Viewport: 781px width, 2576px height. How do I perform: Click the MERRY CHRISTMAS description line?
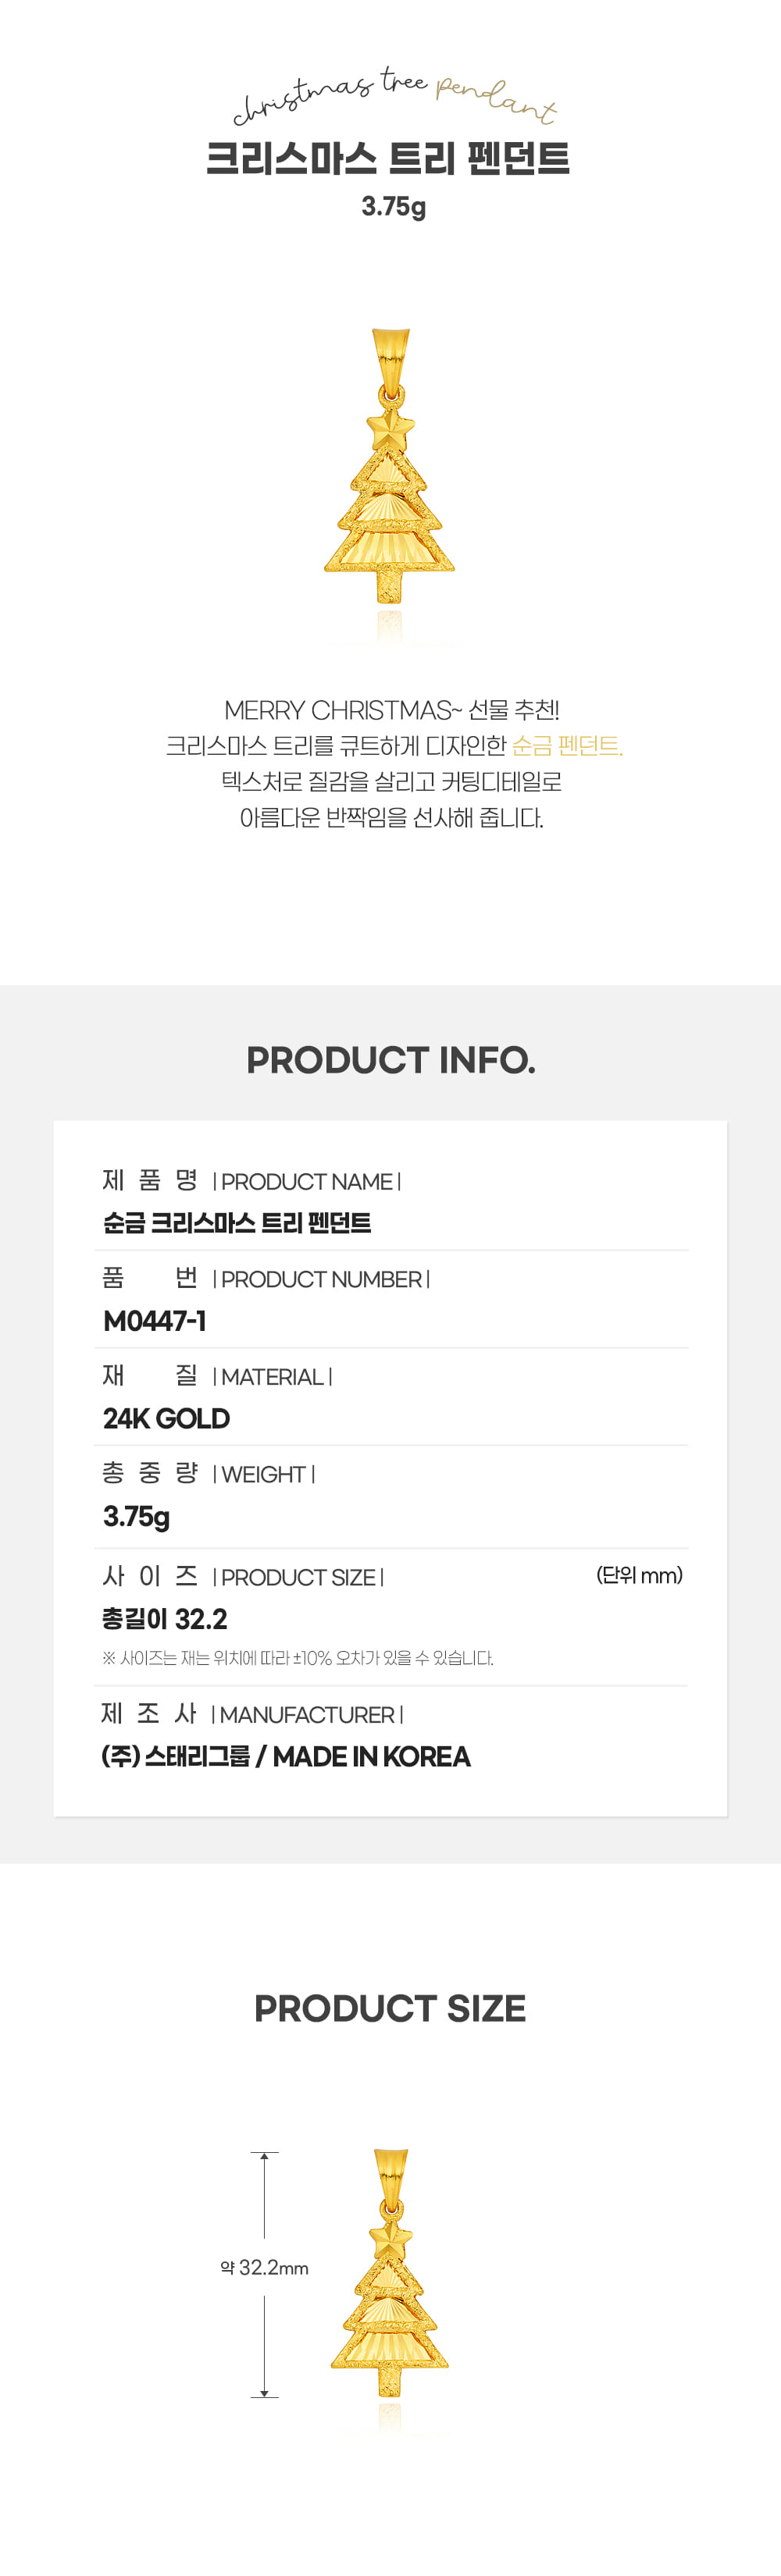[391, 710]
